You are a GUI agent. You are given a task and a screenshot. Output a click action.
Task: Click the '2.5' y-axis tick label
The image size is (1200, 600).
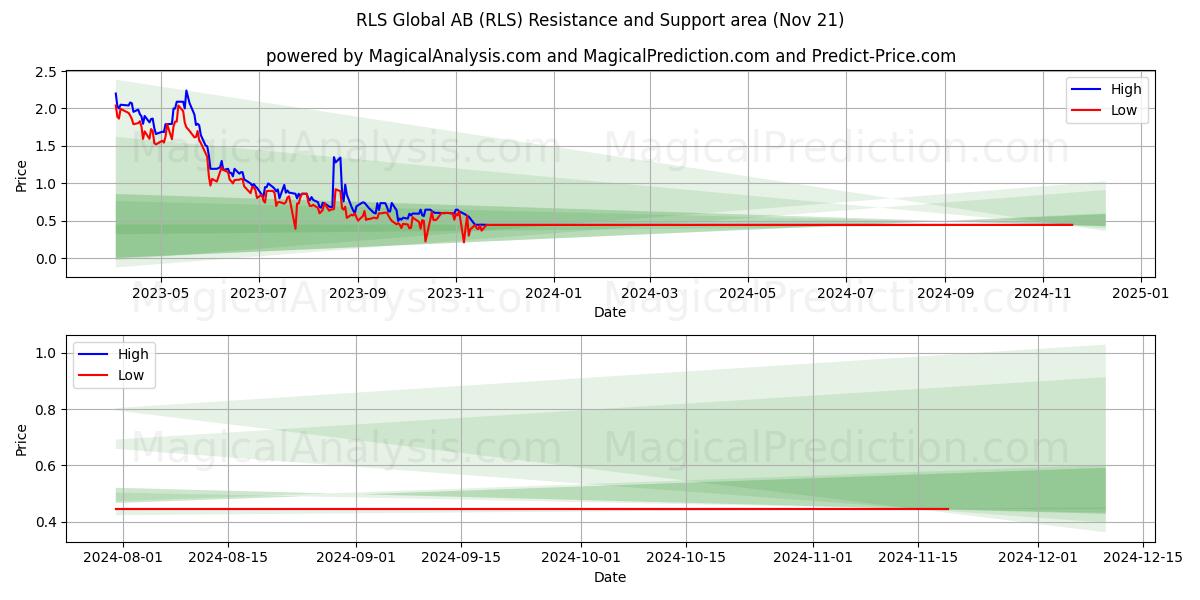point(45,73)
